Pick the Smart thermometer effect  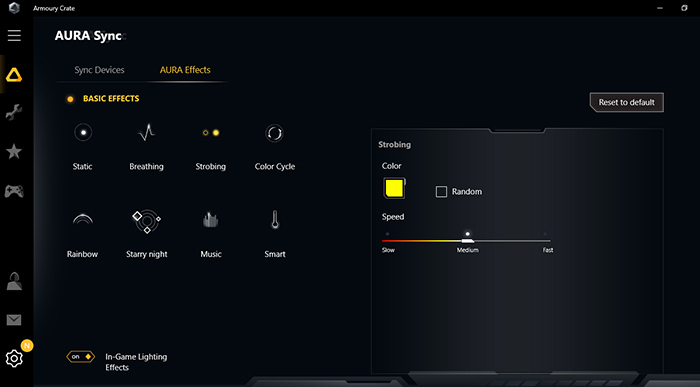point(275,220)
